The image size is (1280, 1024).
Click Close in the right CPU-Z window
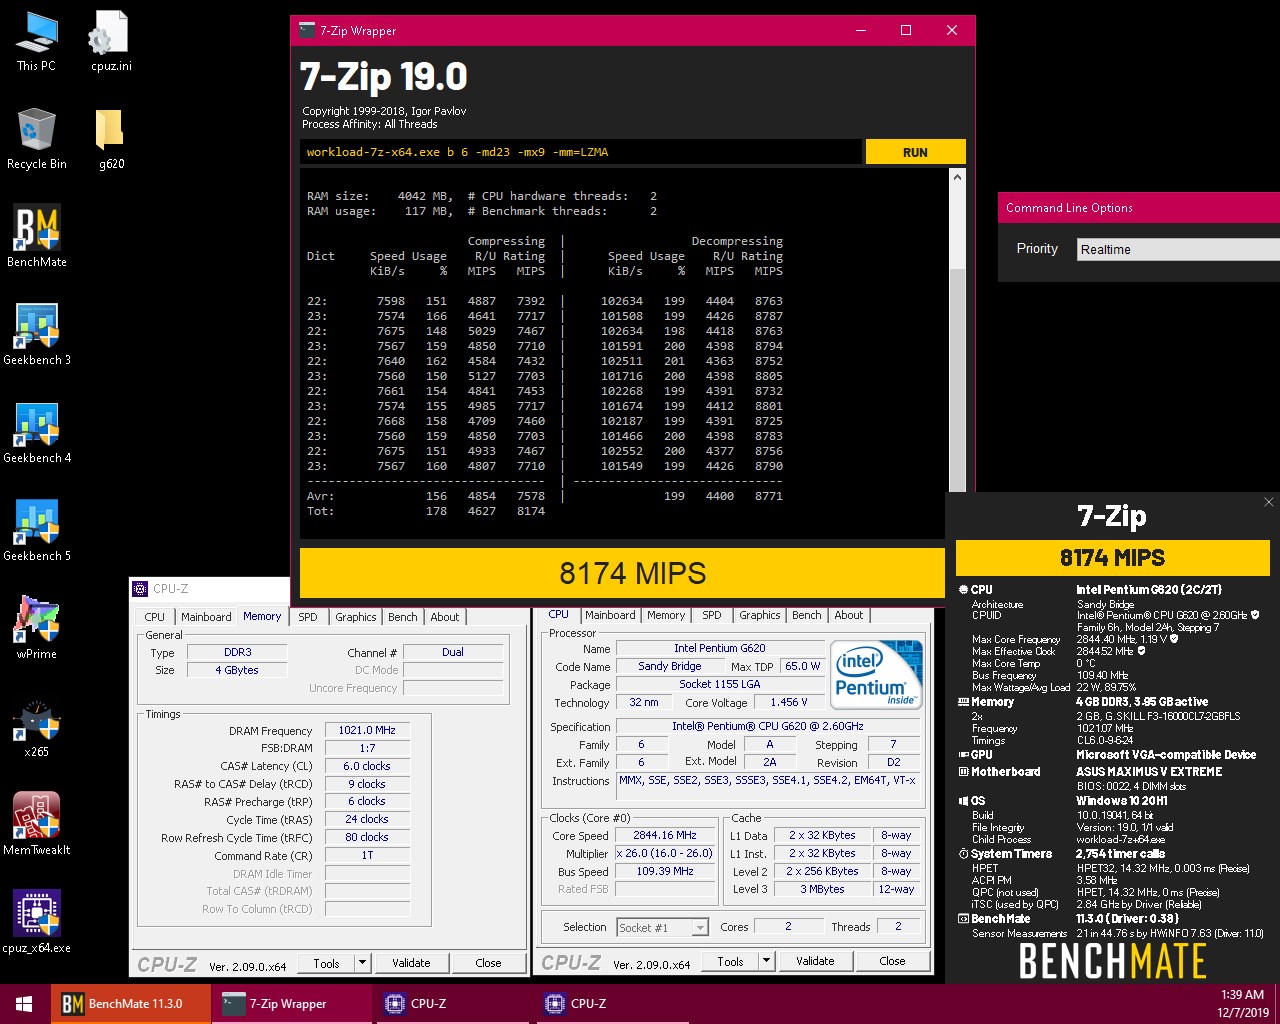(892, 961)
